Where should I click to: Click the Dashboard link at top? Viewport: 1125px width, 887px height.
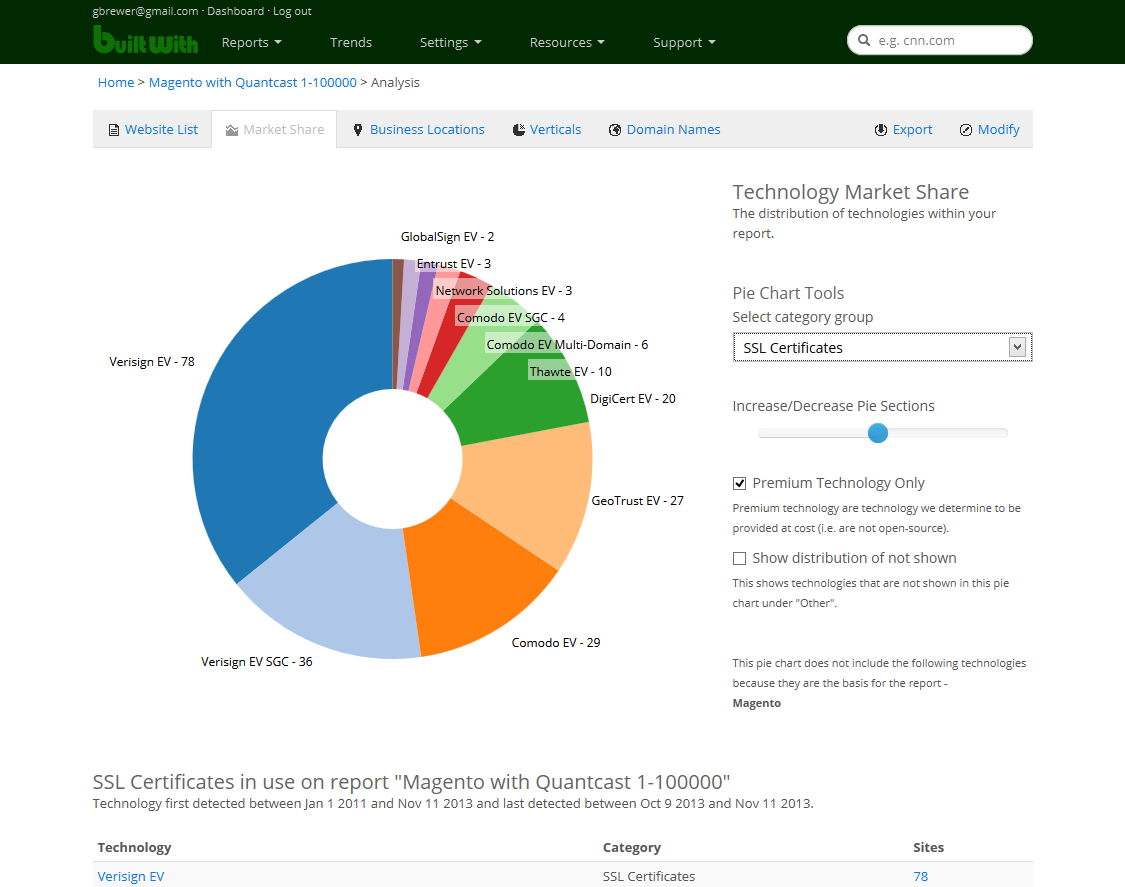coord(235,11)
